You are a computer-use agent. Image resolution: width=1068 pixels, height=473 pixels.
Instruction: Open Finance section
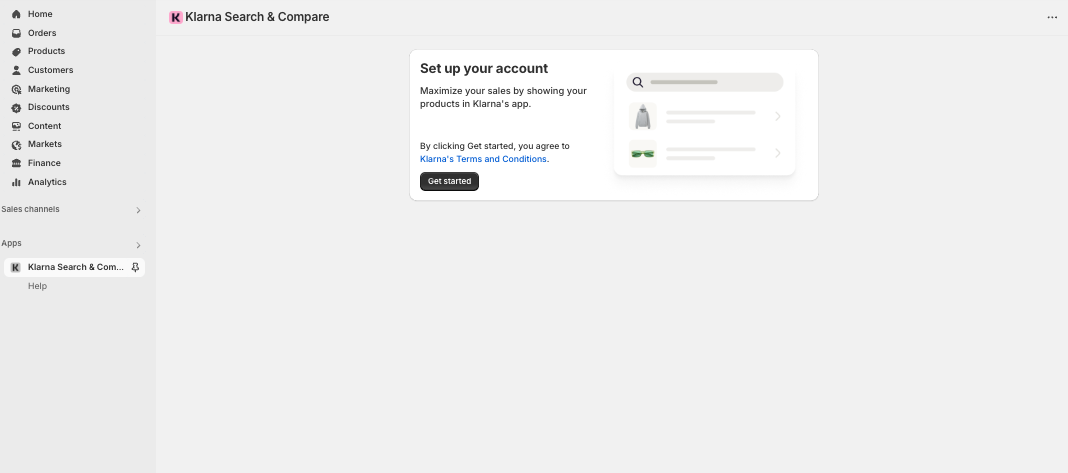point(44,164)
